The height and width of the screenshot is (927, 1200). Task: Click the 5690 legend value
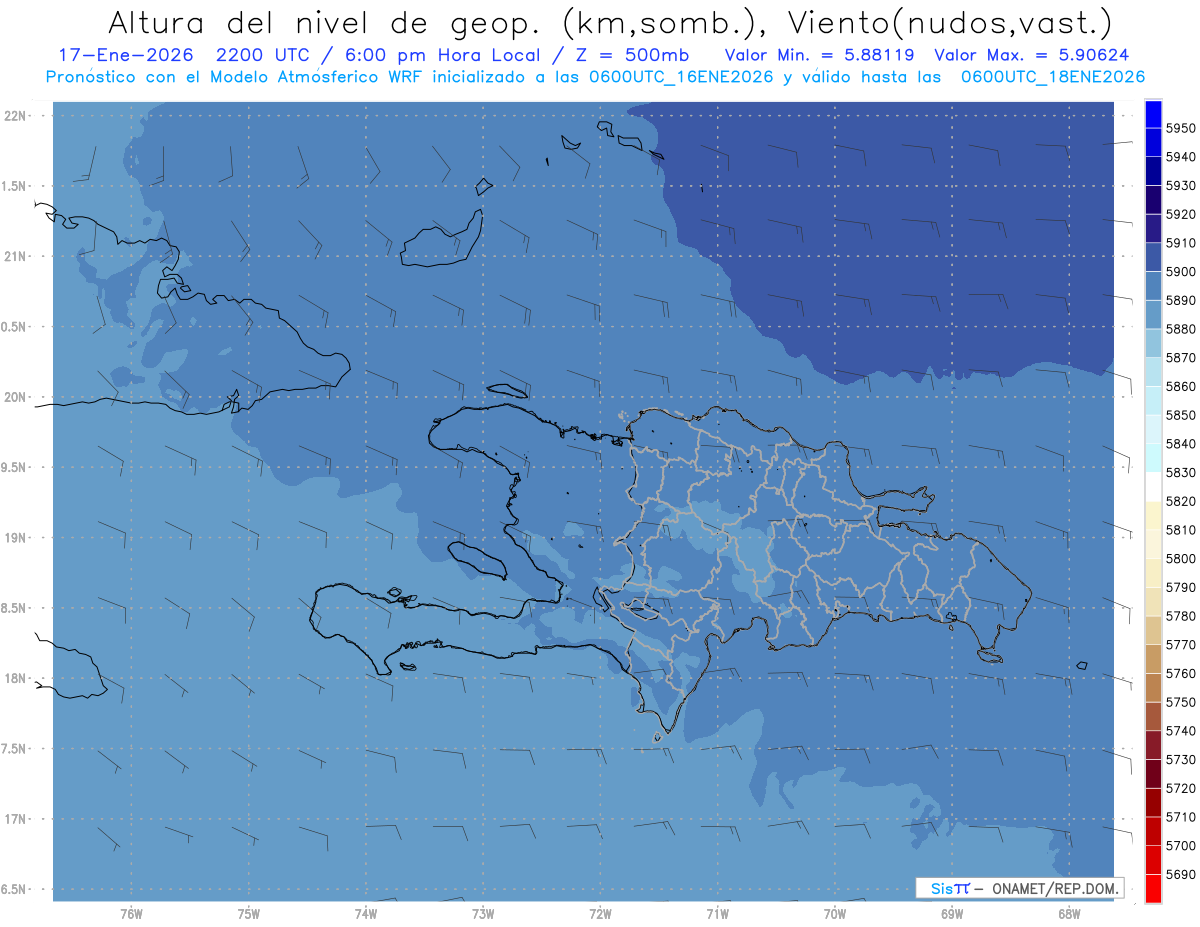1180,874
